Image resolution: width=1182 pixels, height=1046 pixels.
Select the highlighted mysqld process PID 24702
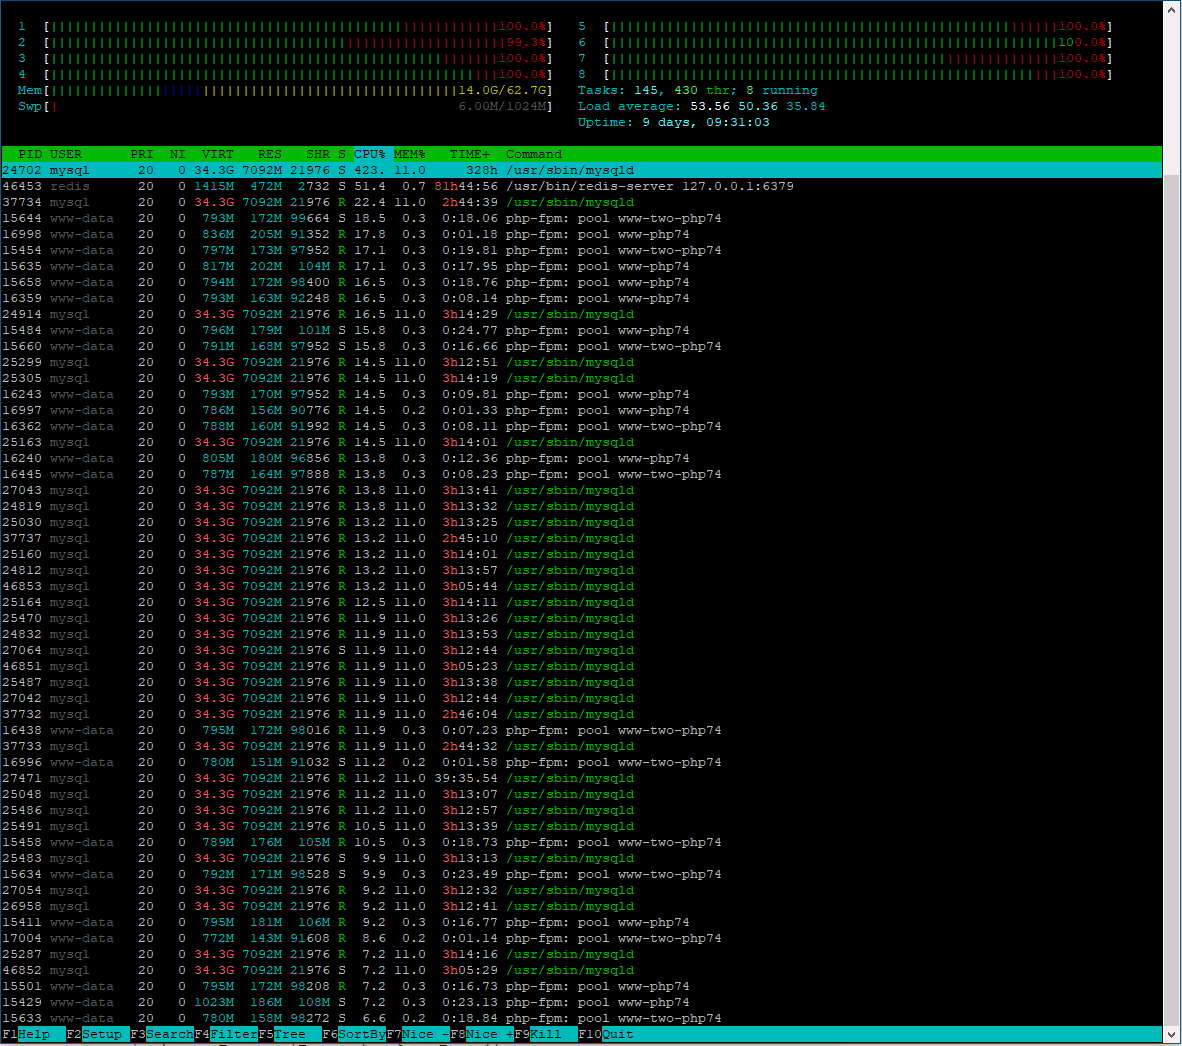coord(581,170)
